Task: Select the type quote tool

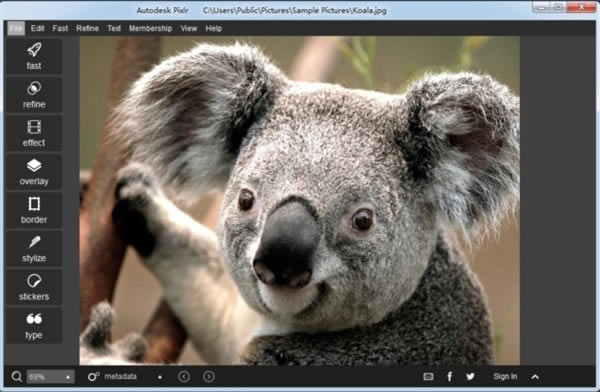Action: (x=34, y=325)
